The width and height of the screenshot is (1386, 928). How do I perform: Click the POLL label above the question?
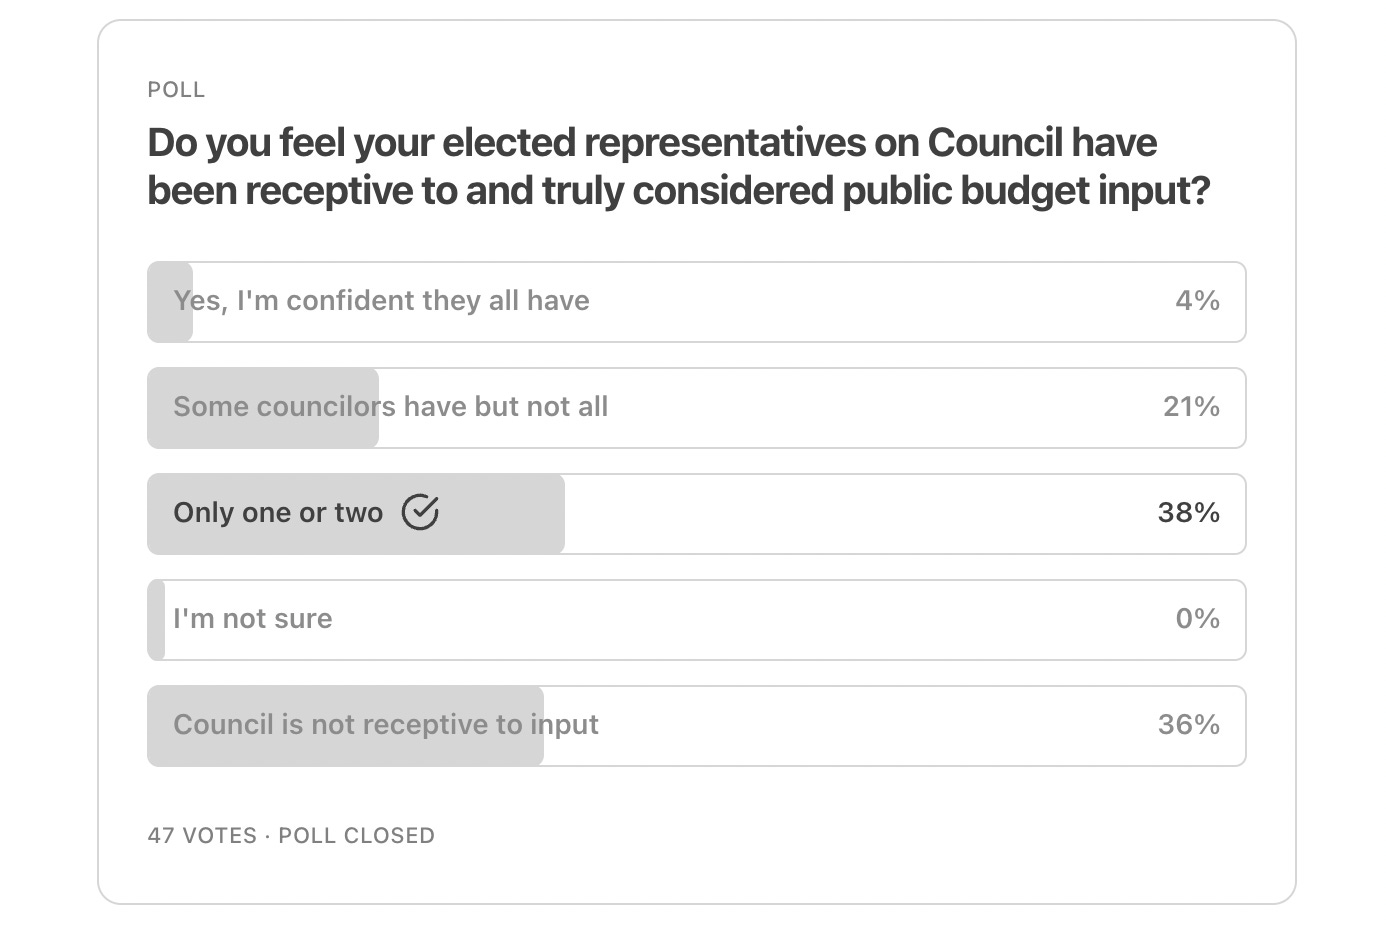[x=176, y=90]
